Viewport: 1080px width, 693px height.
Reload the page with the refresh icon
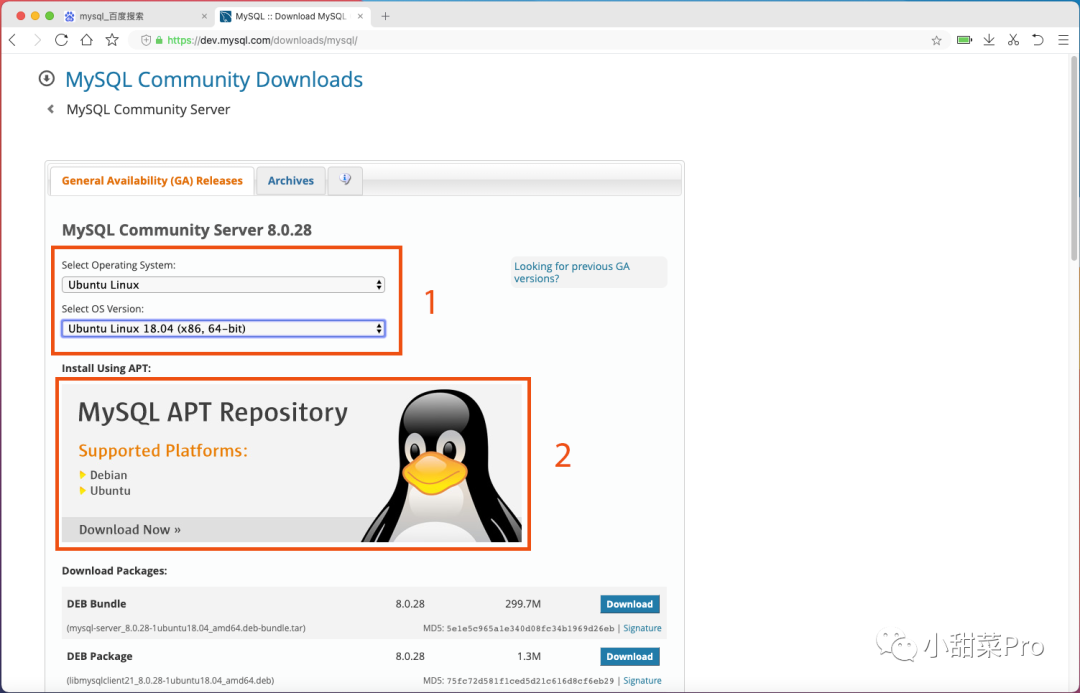[61, 40]
